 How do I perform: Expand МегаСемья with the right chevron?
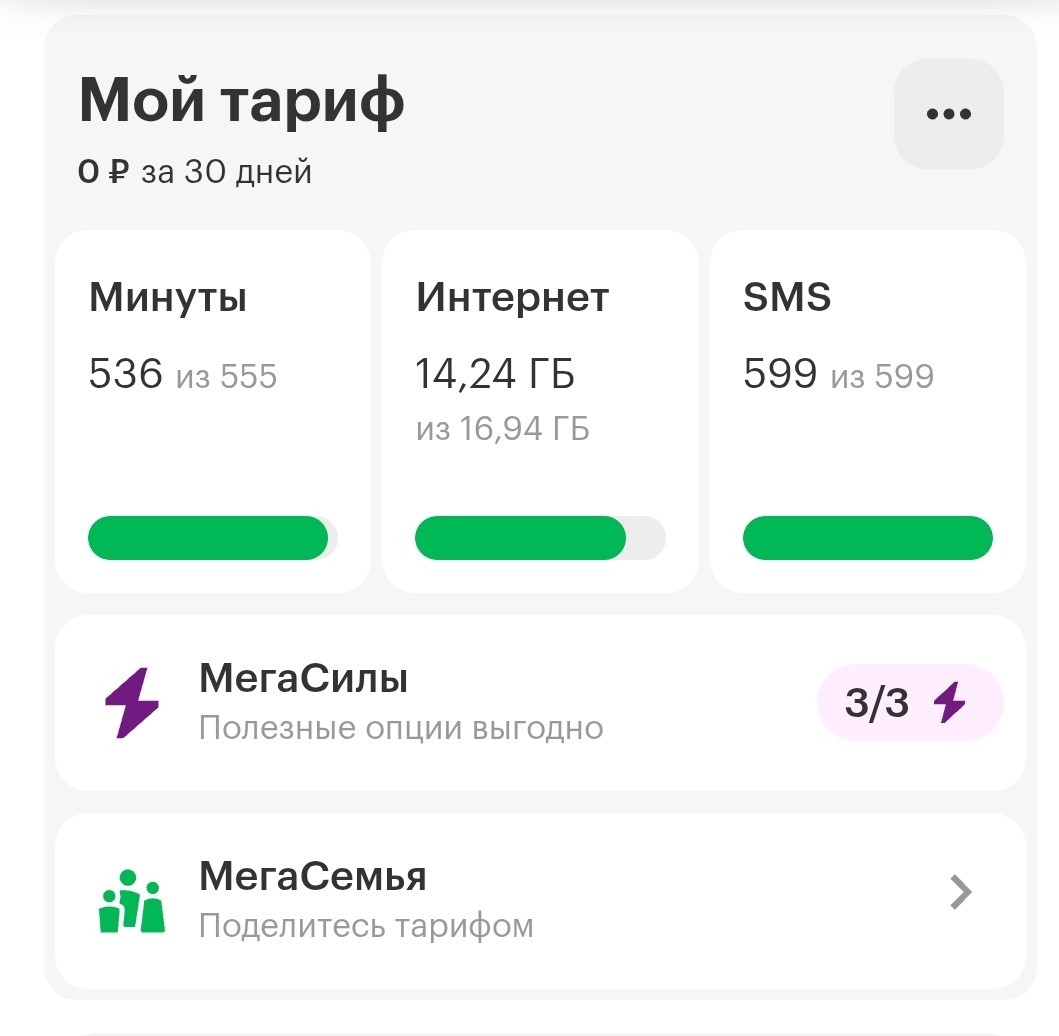tap(960, 892)
